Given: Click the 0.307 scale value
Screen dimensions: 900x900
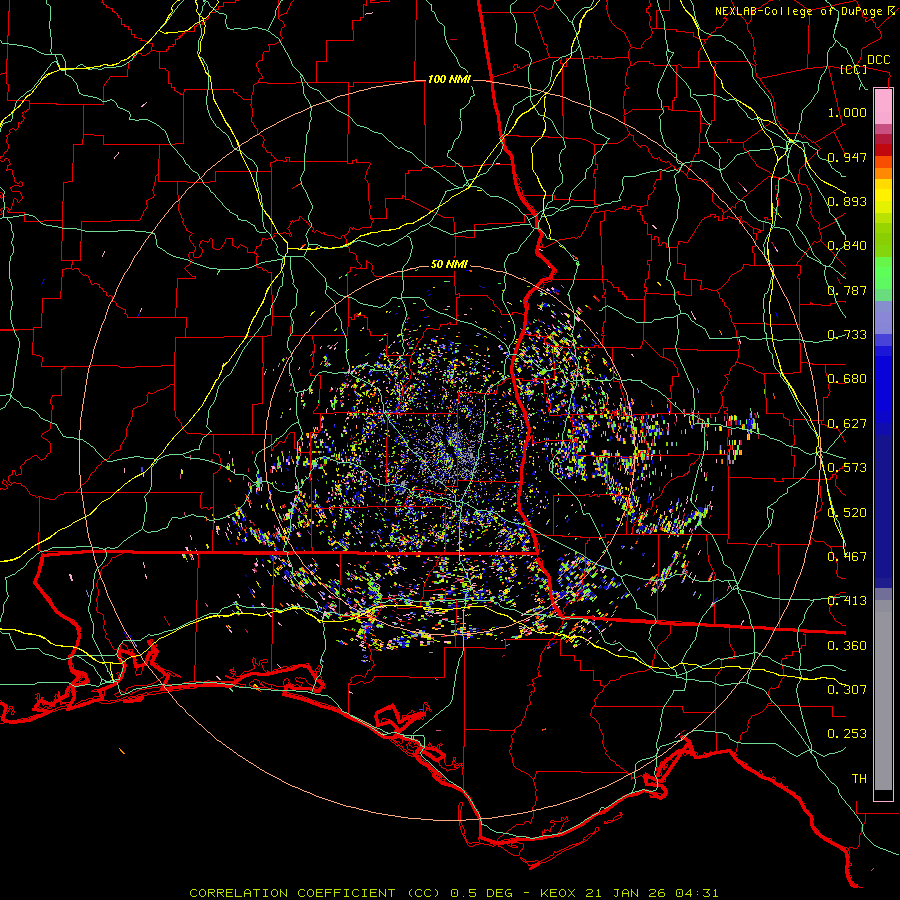Looking at the screenshot, I should point(847,690).
